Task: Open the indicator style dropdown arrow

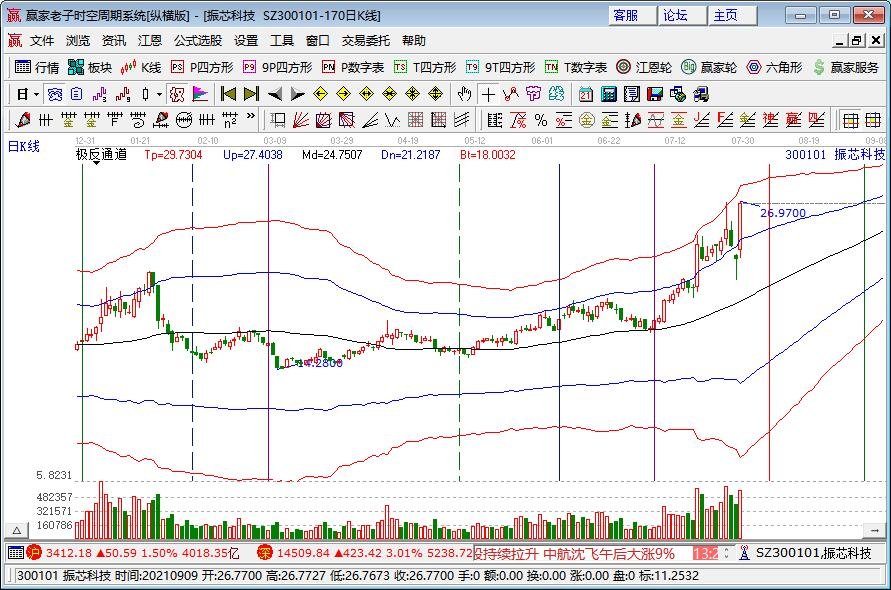Action: click(x=159, y=93)
